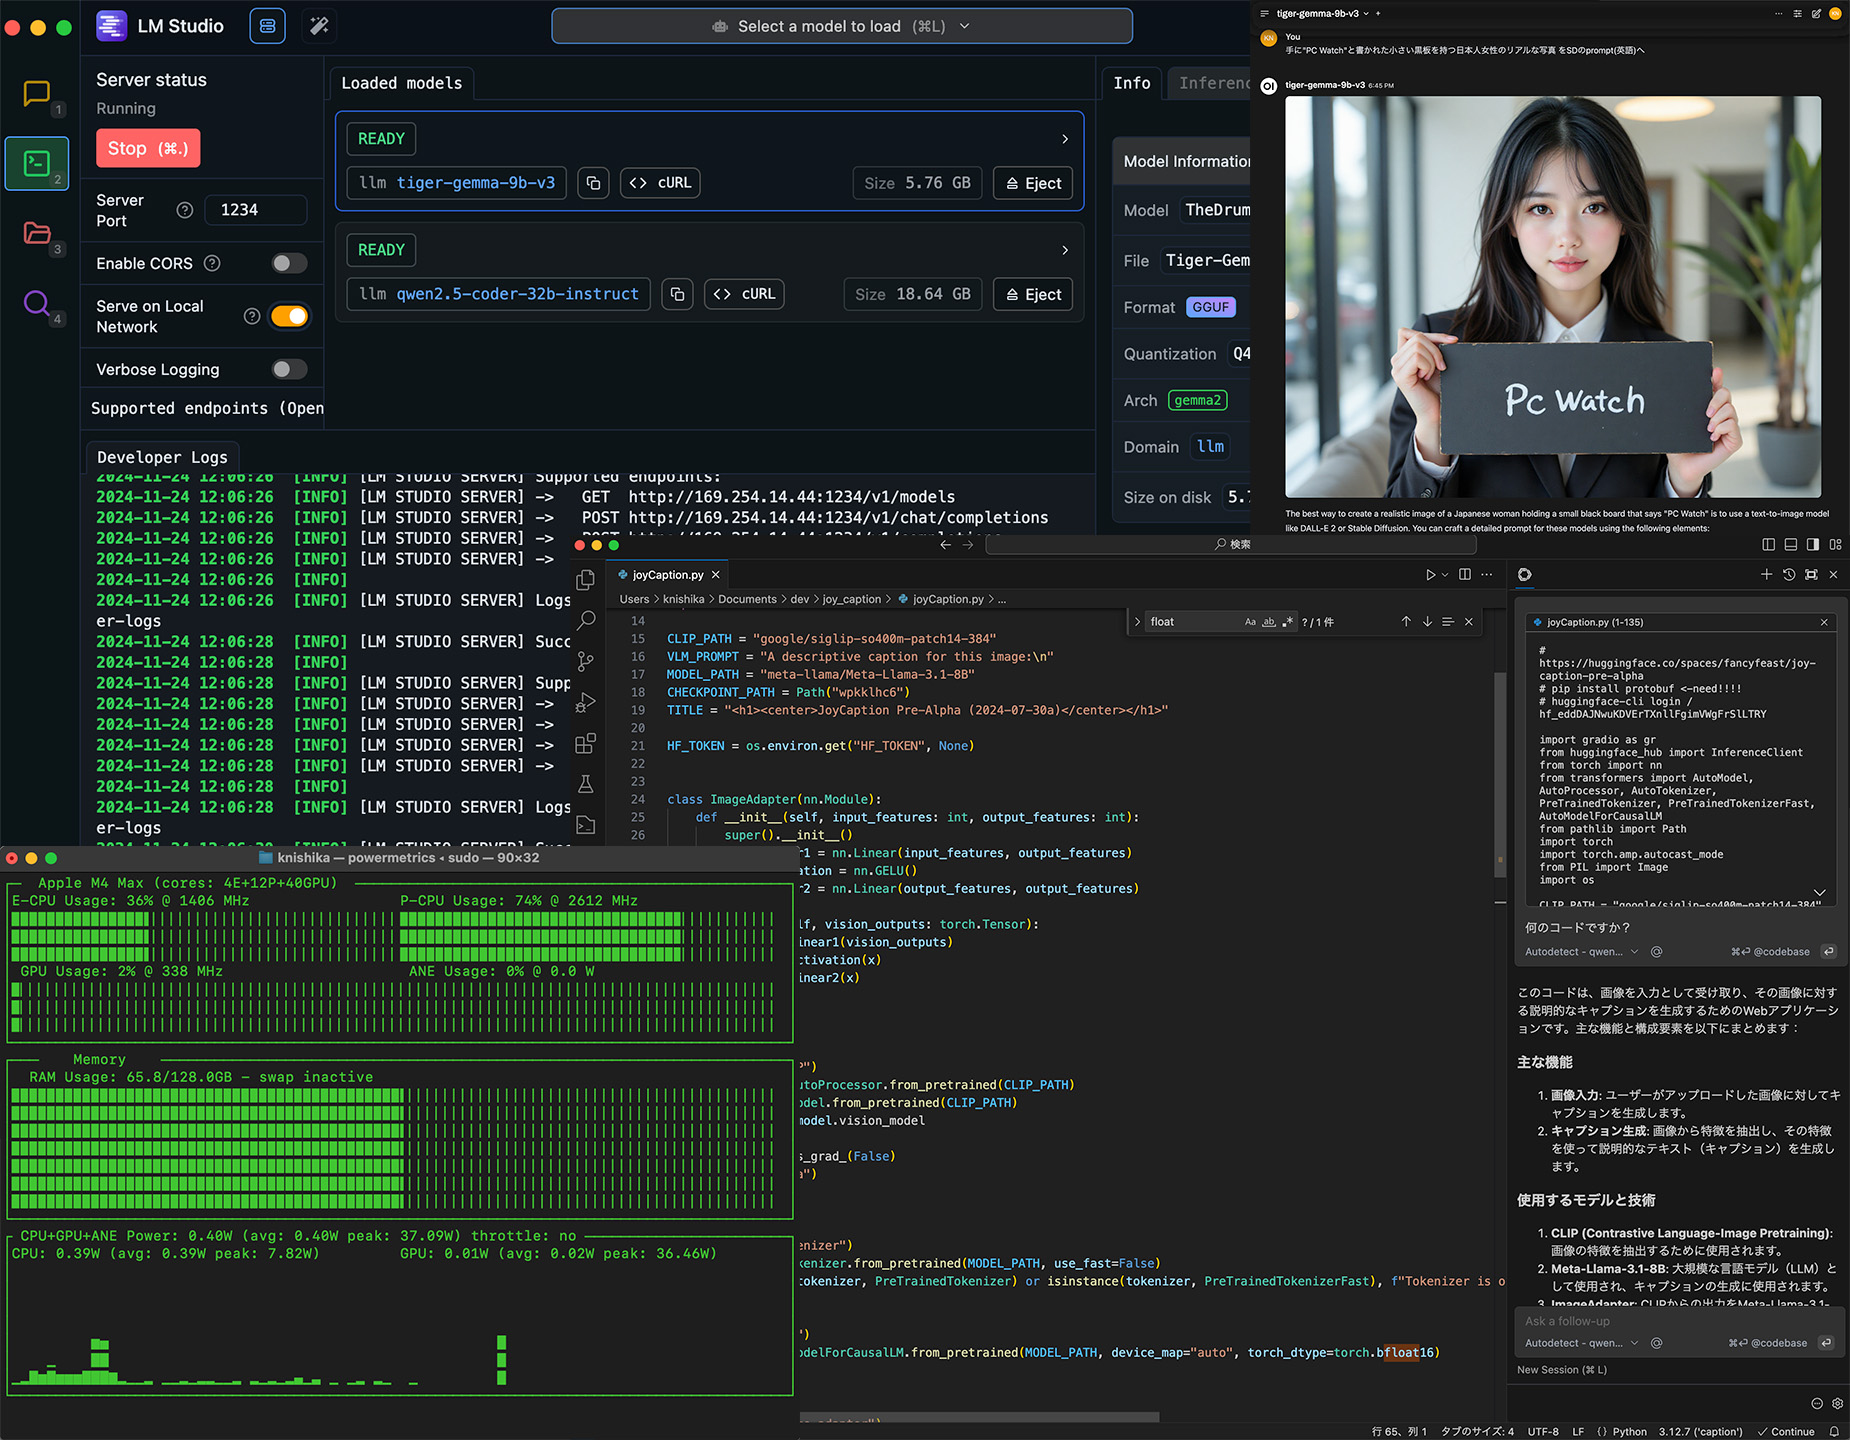Expand the tiger-gemma-9b-v3 model card chevron
1850x1440 pixels.
pos(1064,139)
